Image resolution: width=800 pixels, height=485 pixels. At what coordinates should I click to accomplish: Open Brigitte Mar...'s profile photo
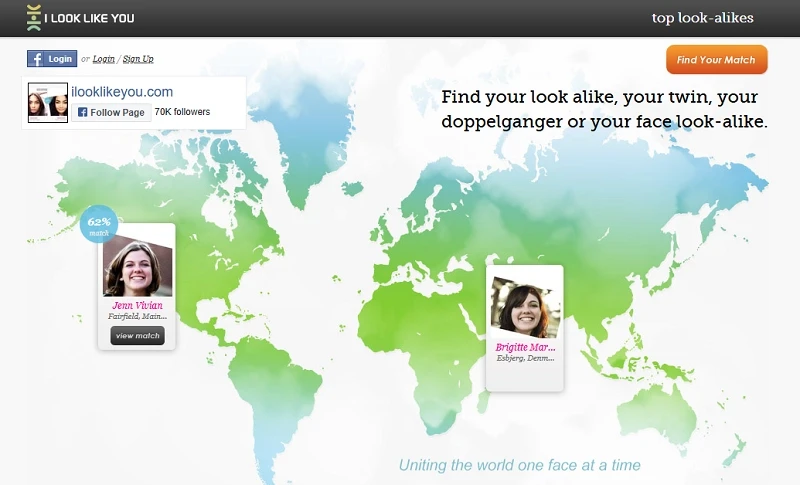[x=525, y=307]
